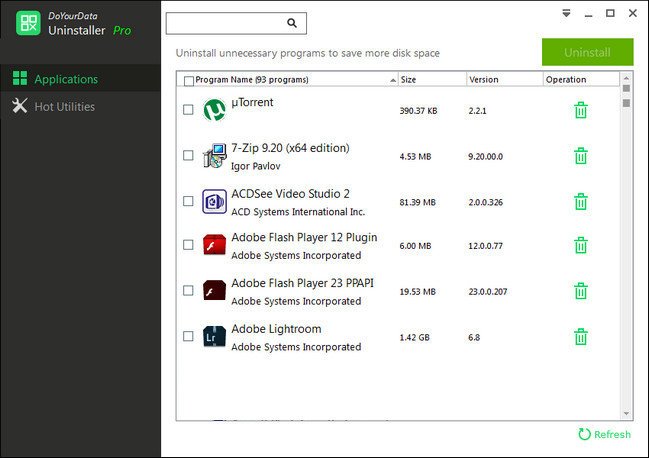Click the Operation column header
Screen dimensions: 649x458
click(581, 79)
